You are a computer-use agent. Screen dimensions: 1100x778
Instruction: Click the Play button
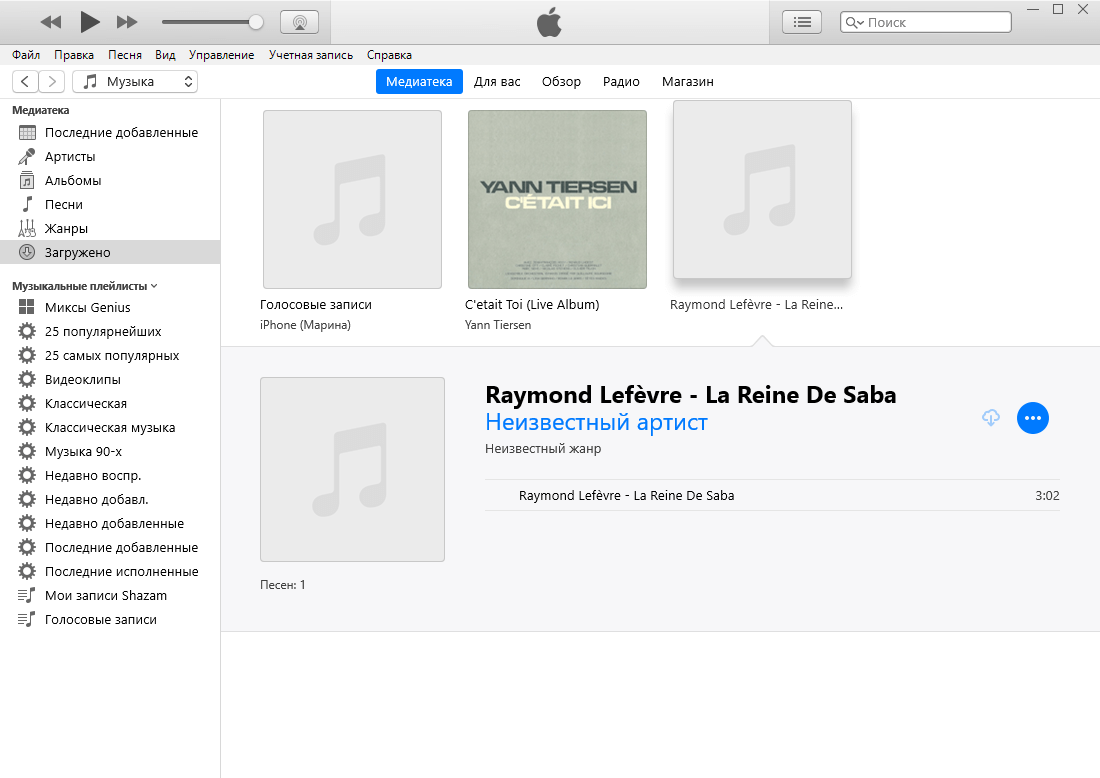90,21
